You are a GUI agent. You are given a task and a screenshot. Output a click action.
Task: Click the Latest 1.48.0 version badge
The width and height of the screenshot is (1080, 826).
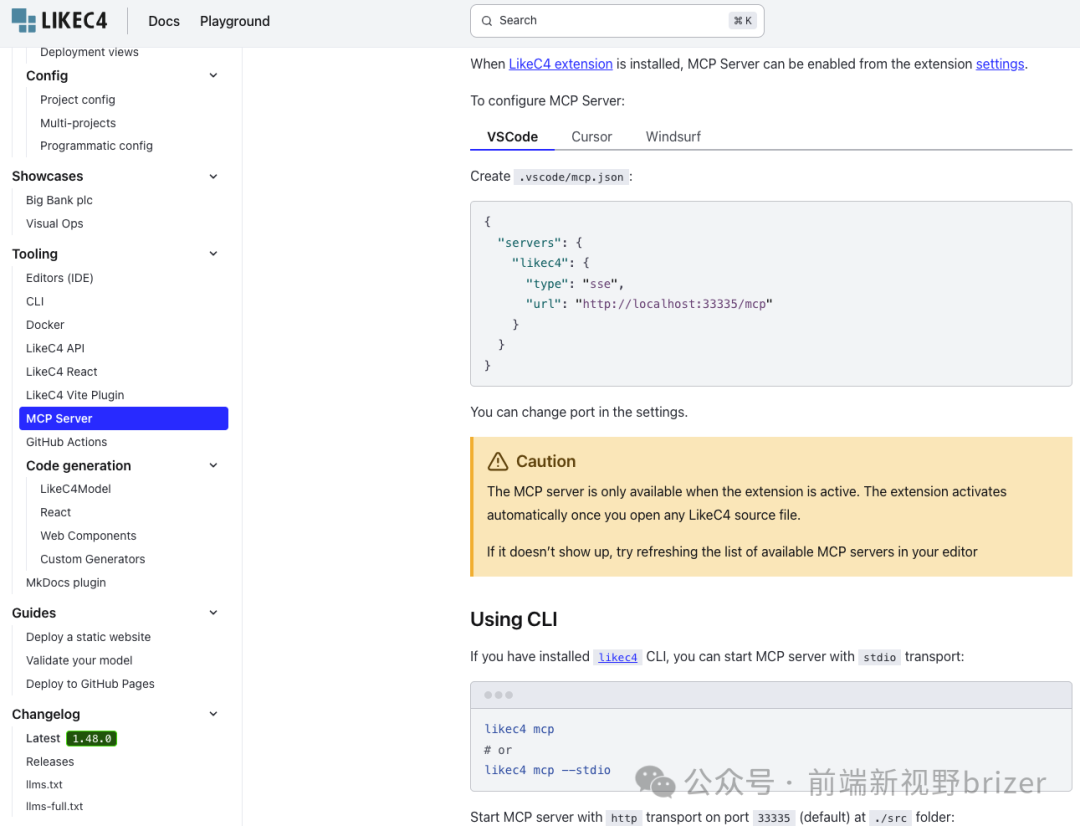[x=91, y=738]
